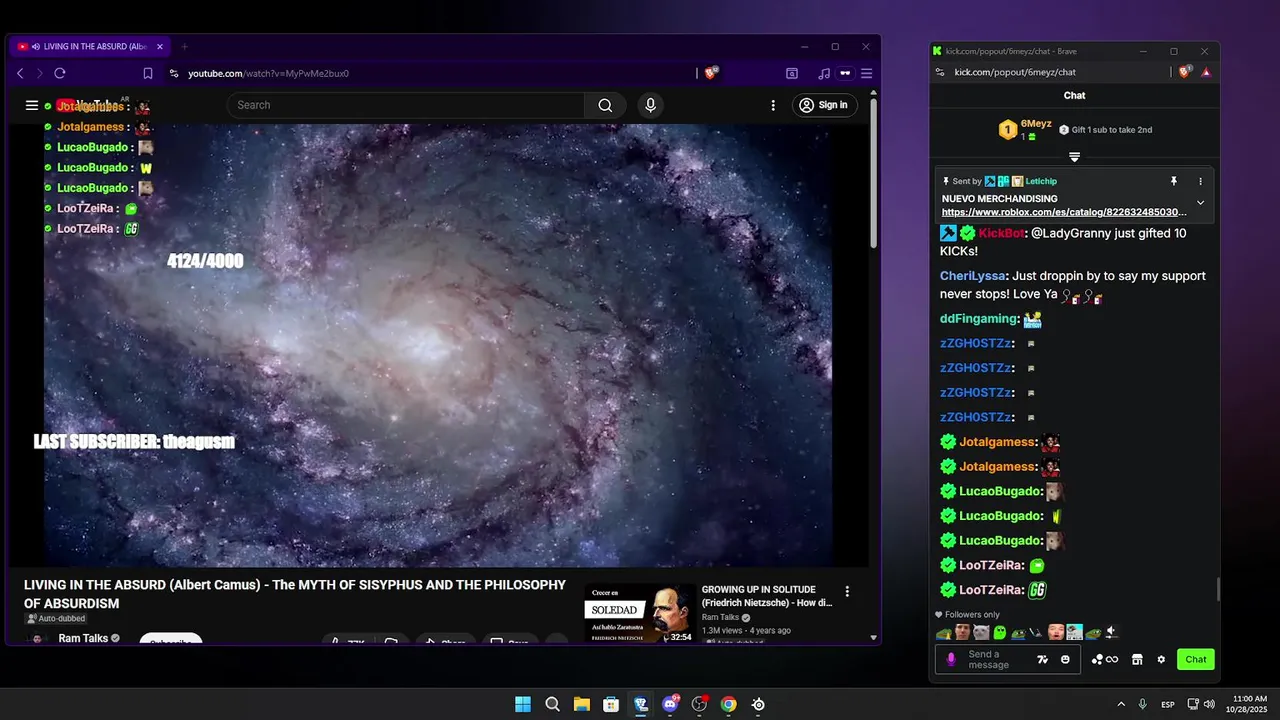Focus the YouTube Search field
1280x720 pixels.
(x=405, y=105)
